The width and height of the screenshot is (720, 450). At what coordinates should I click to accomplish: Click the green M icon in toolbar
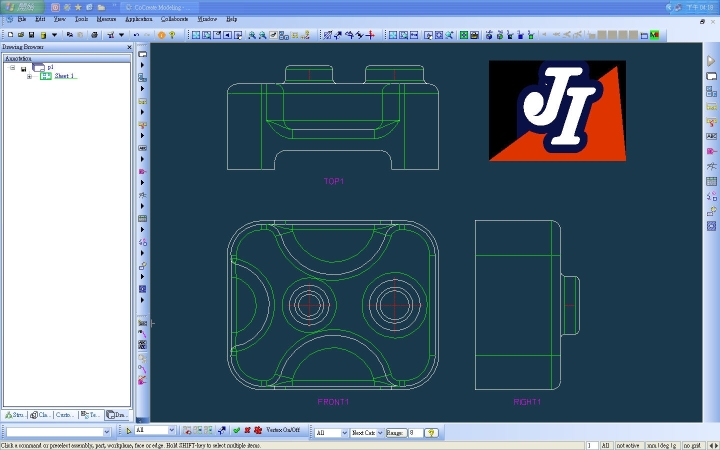[x=655, y=35]
